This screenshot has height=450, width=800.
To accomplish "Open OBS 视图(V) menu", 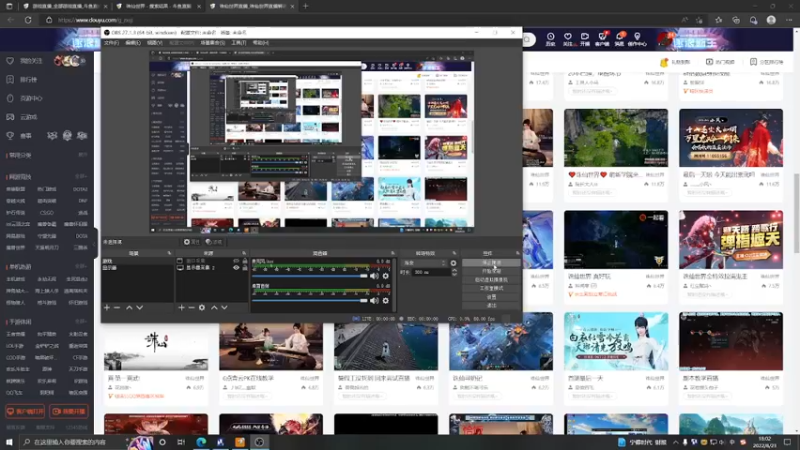I will (155, 43).
